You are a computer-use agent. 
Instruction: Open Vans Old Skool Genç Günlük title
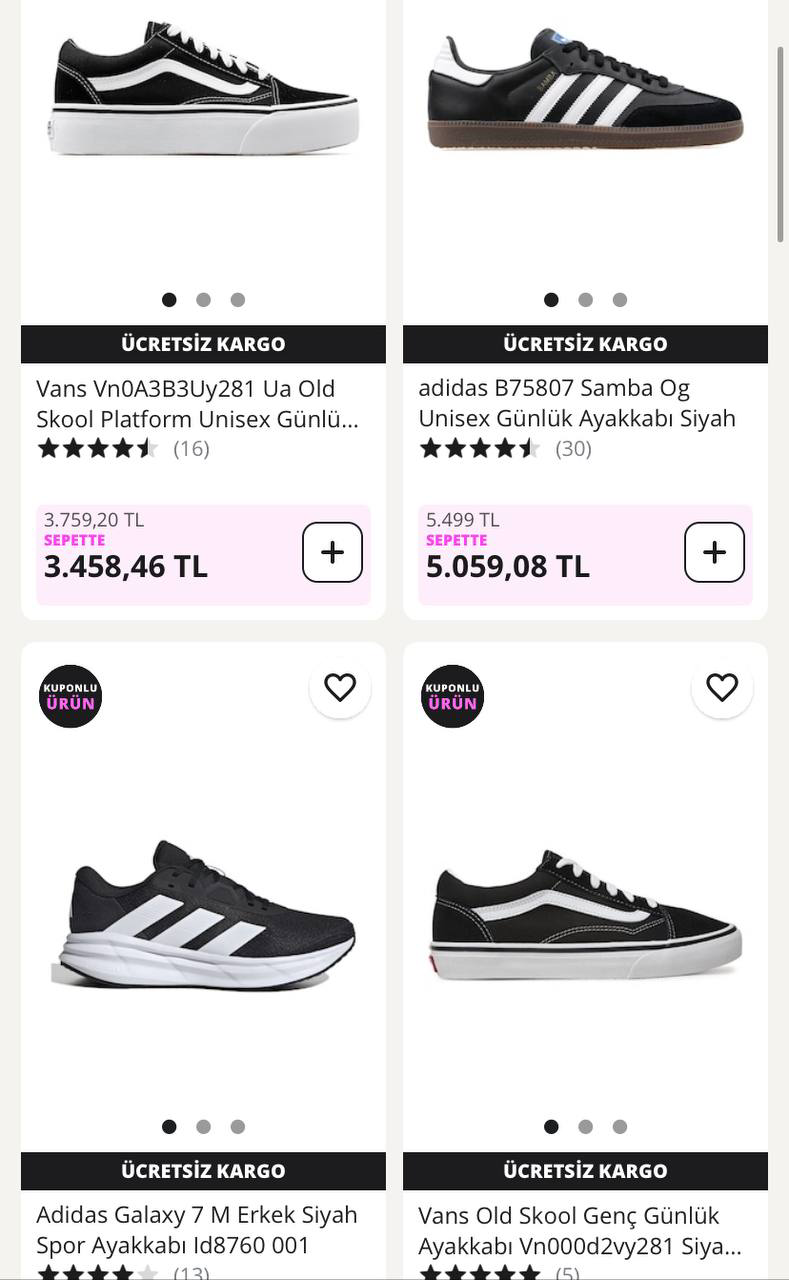pyautogui.click(x=579, y=1230)
